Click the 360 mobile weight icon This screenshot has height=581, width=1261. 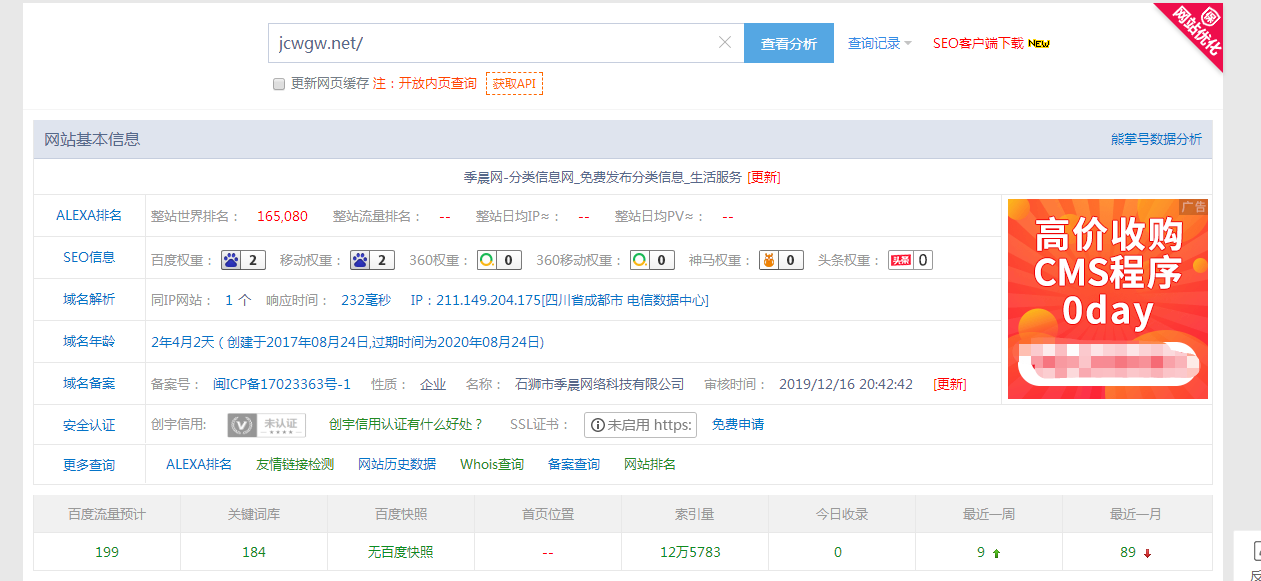641,260
